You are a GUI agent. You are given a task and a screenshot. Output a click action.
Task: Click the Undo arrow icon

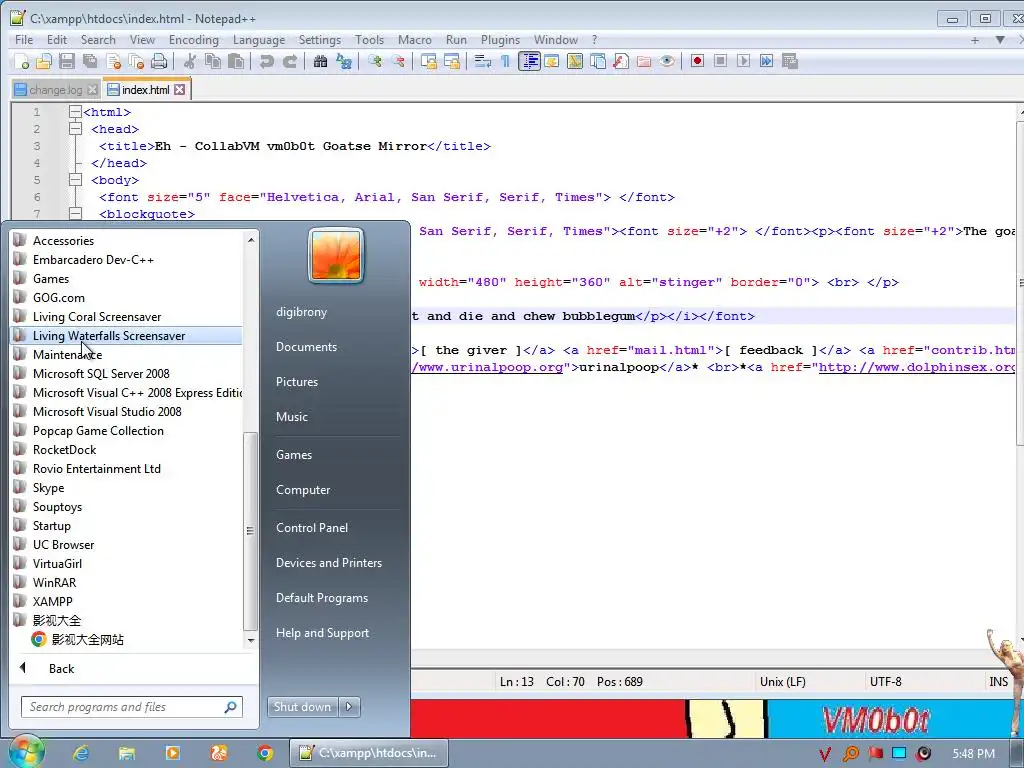(266, 61)
